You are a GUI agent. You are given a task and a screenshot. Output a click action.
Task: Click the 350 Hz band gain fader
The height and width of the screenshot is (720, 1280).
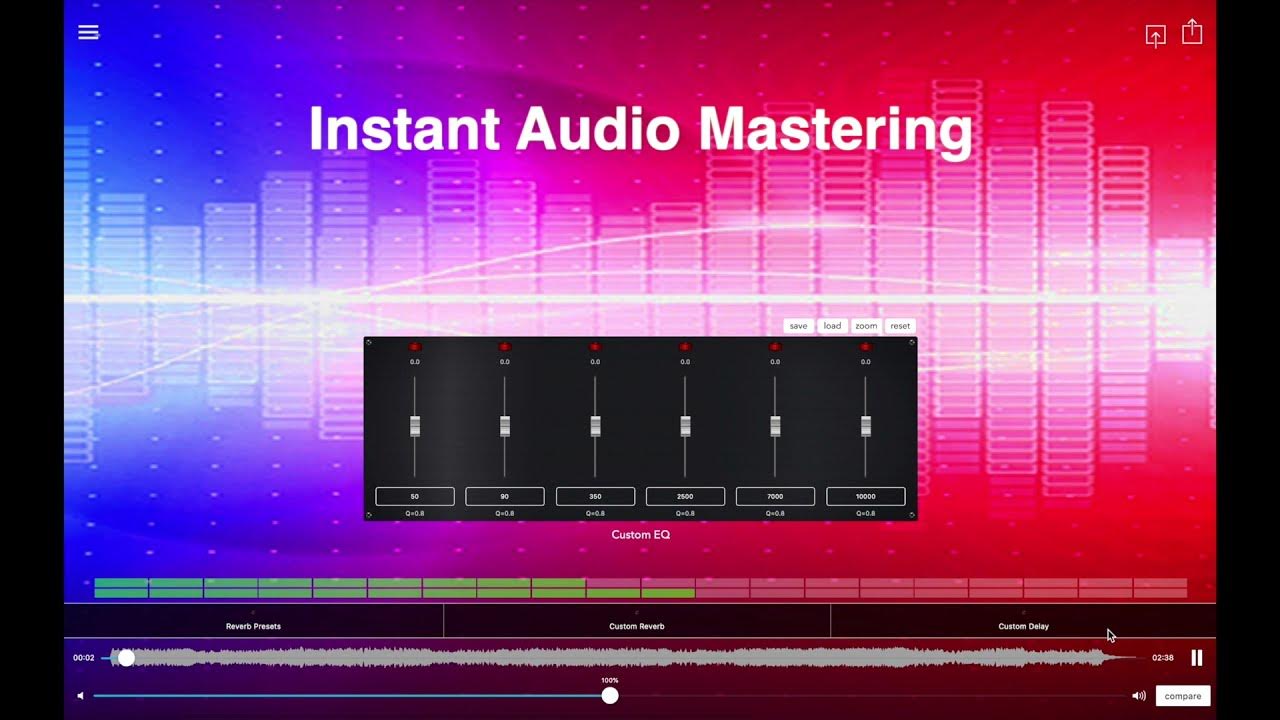pyautogui.click(x=595, y=426)
